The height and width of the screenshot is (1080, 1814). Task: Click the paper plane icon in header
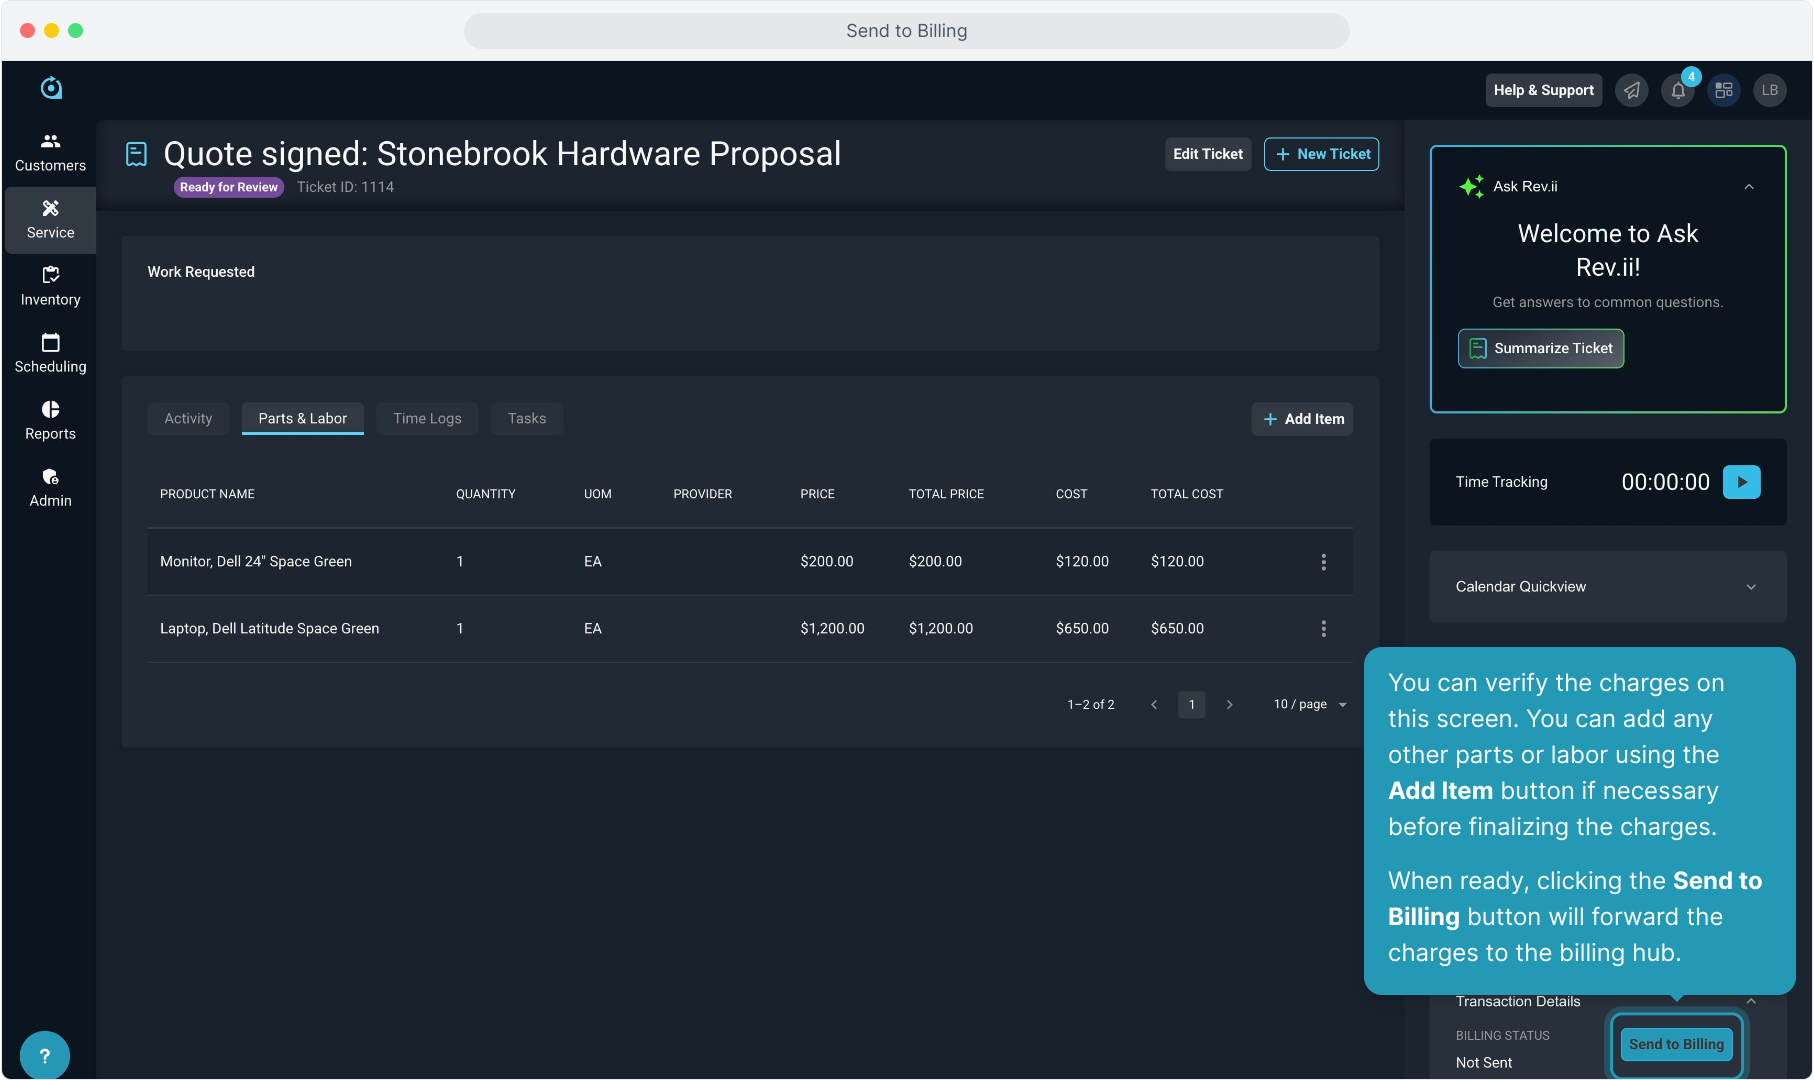pos(1632,91)
